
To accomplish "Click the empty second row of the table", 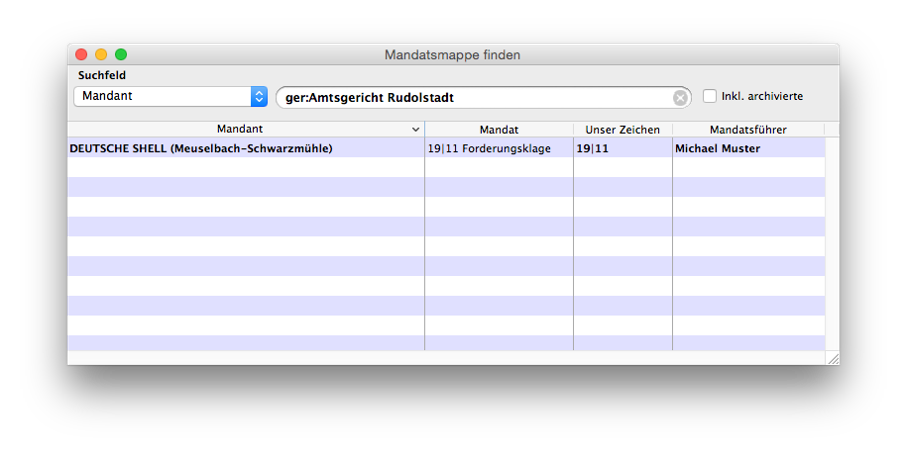I will pyautogui.click(x=446, y=168).
